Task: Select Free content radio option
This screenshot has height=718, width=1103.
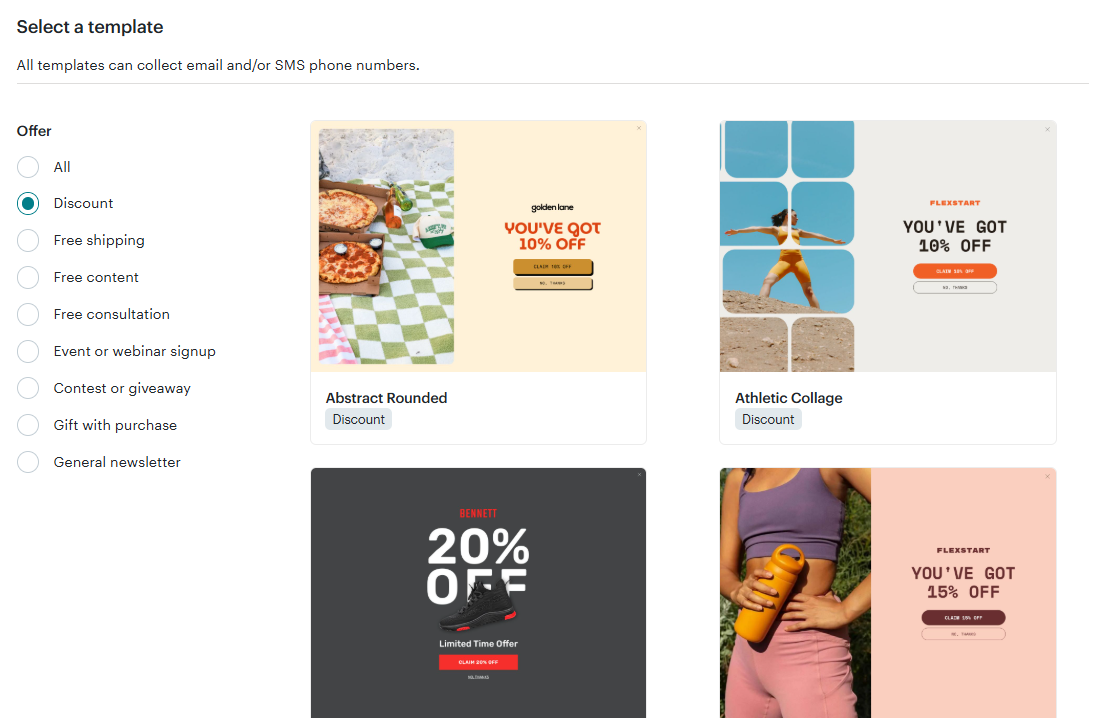Action: [28, 277]
